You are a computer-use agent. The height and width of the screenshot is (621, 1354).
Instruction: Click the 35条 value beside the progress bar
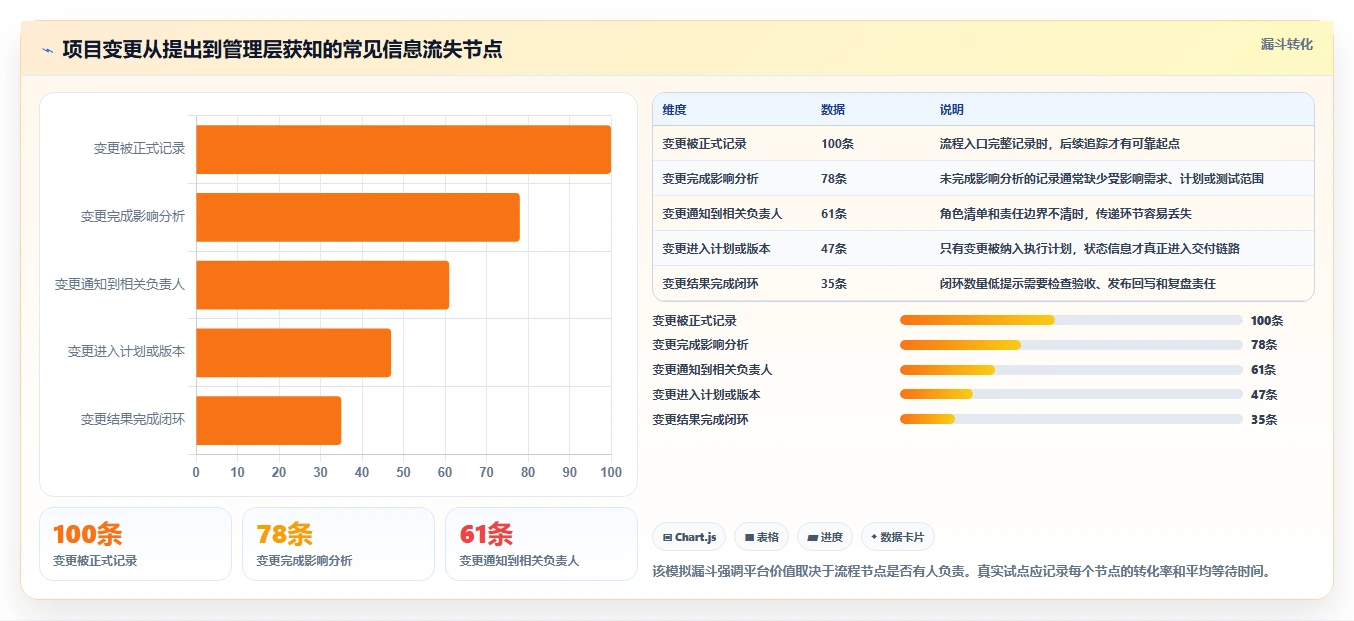pos(1264,420)
